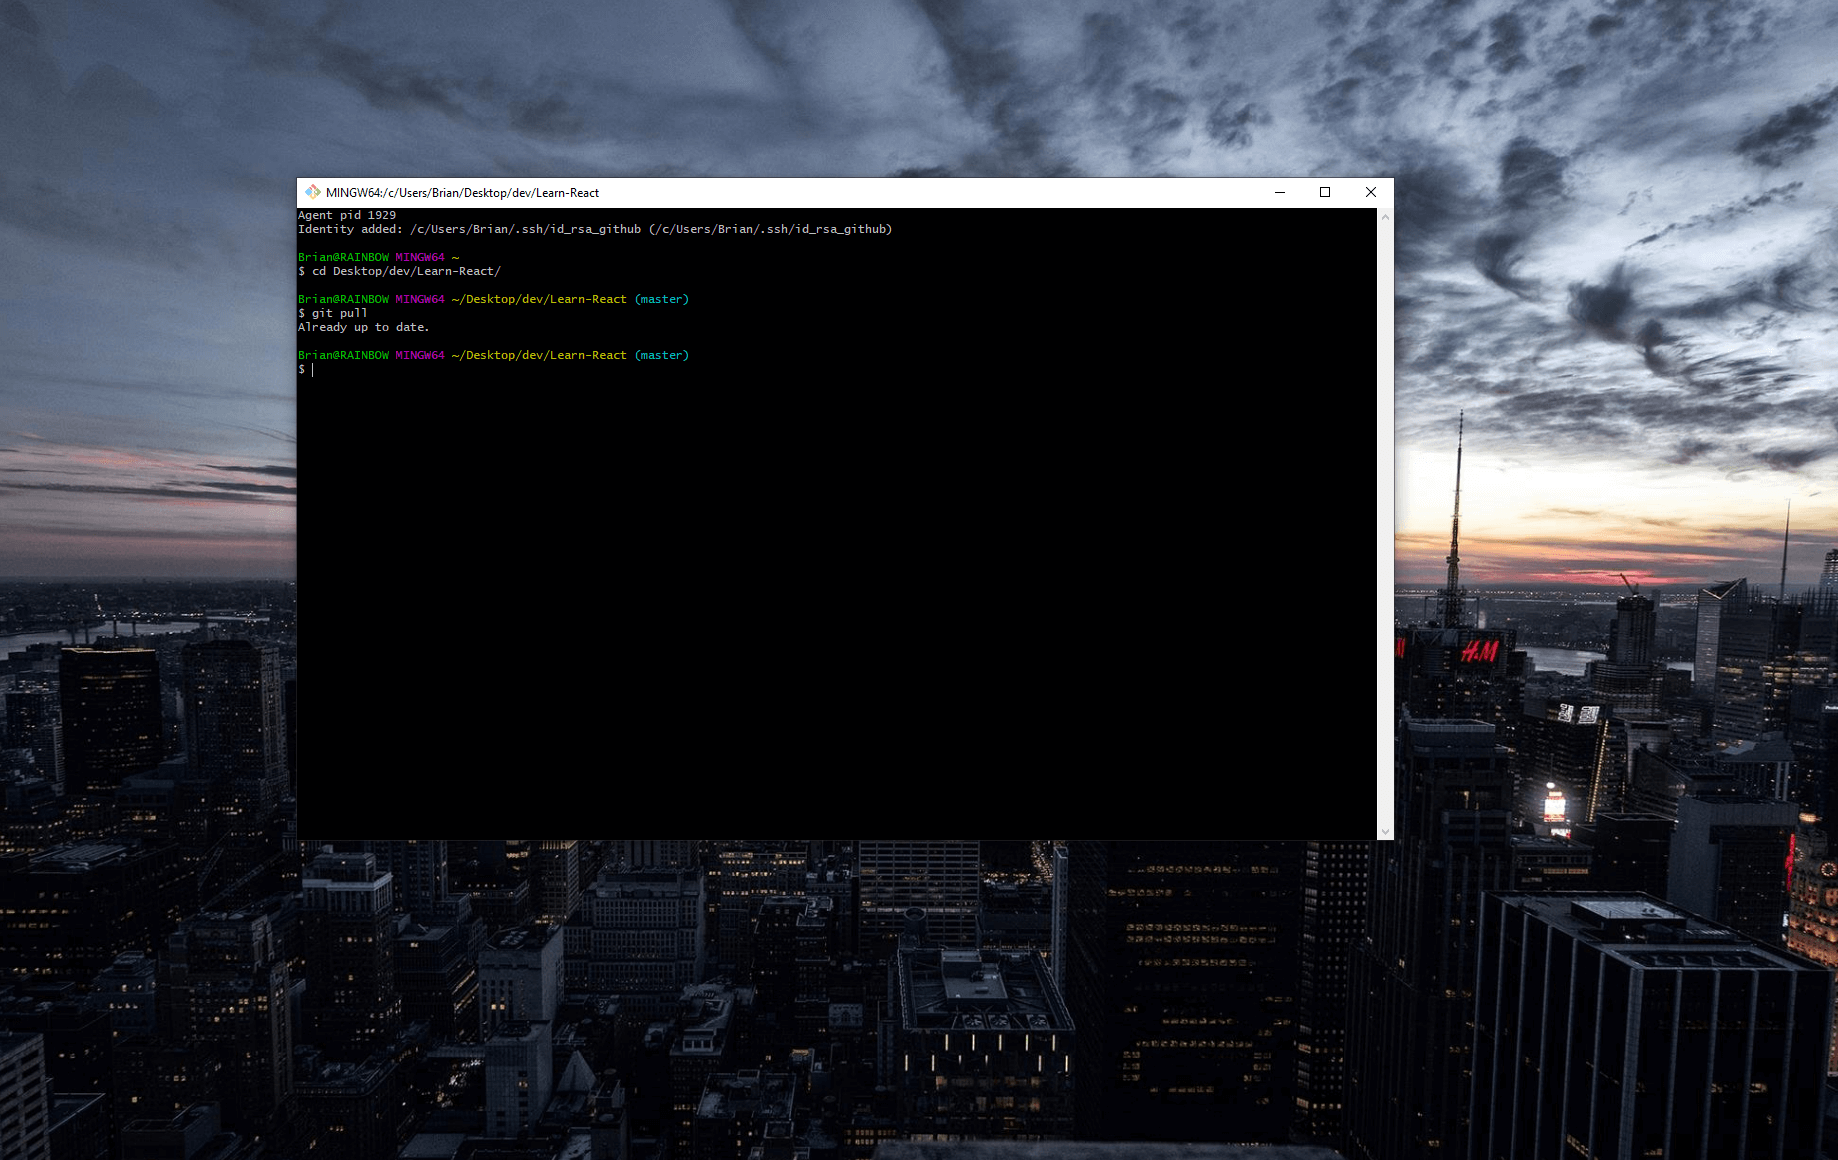Image resolution: width=1838 pixels, height=1160 pixels.
Task: Click the scrollbar up arrow
Action: click(x=1385, y=214)
